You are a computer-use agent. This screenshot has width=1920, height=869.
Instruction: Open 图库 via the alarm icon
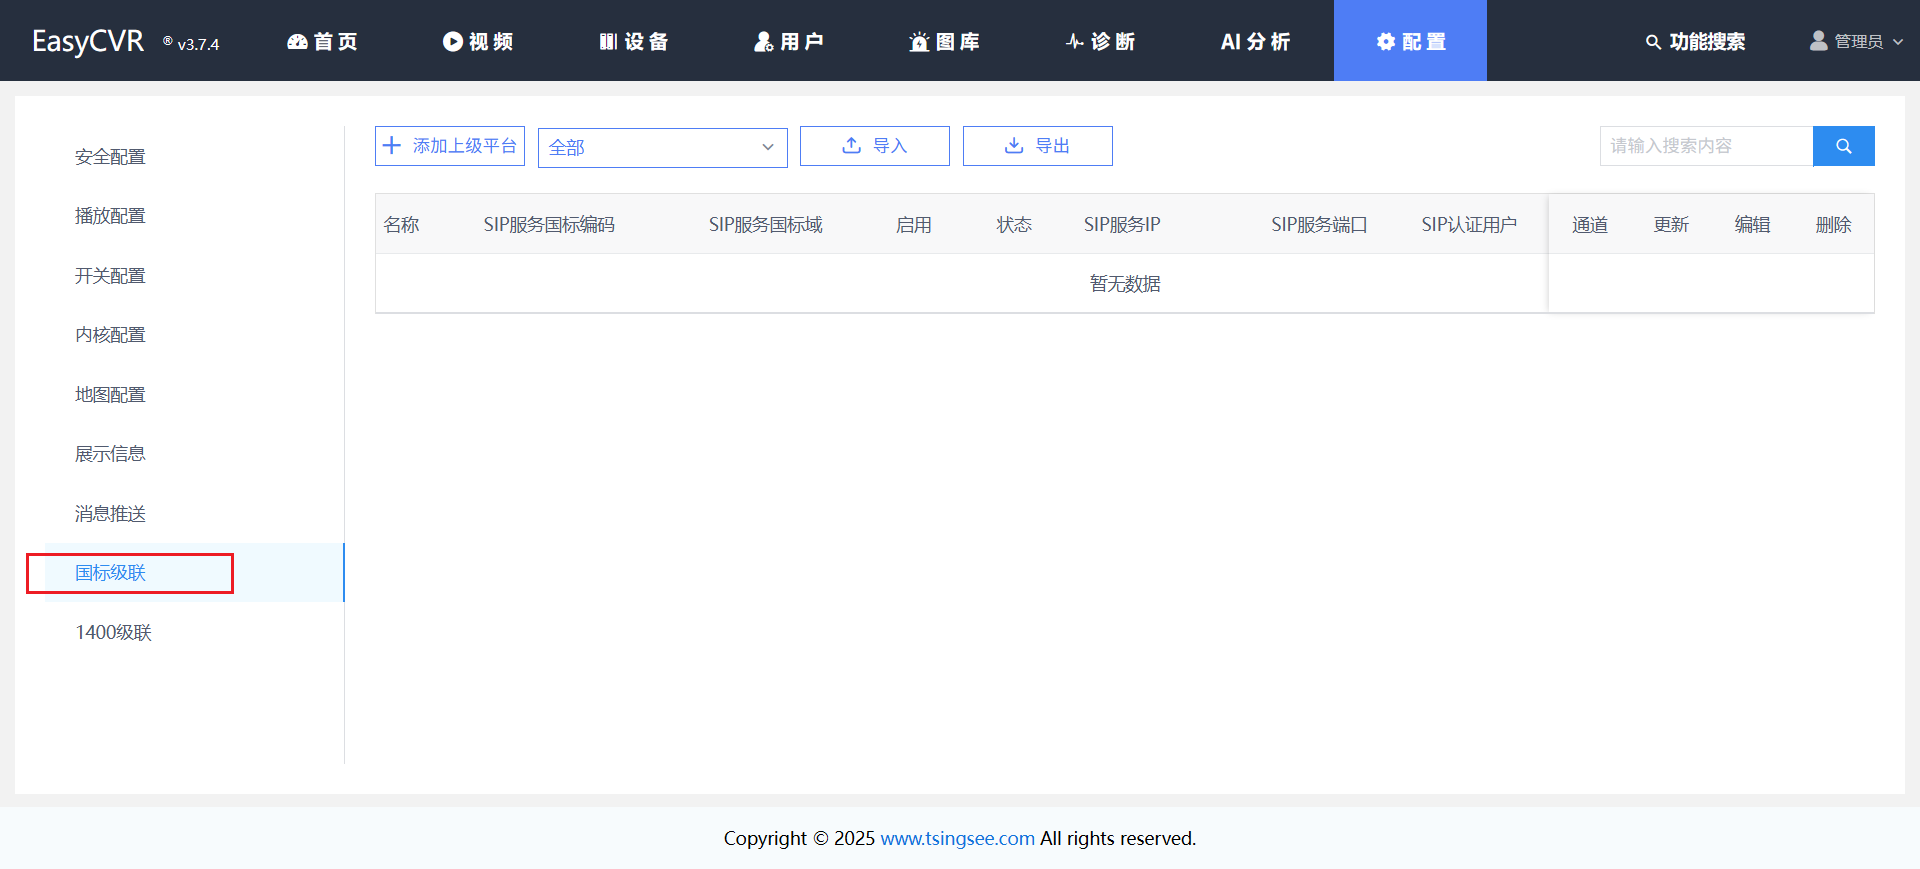coord(918,42)
